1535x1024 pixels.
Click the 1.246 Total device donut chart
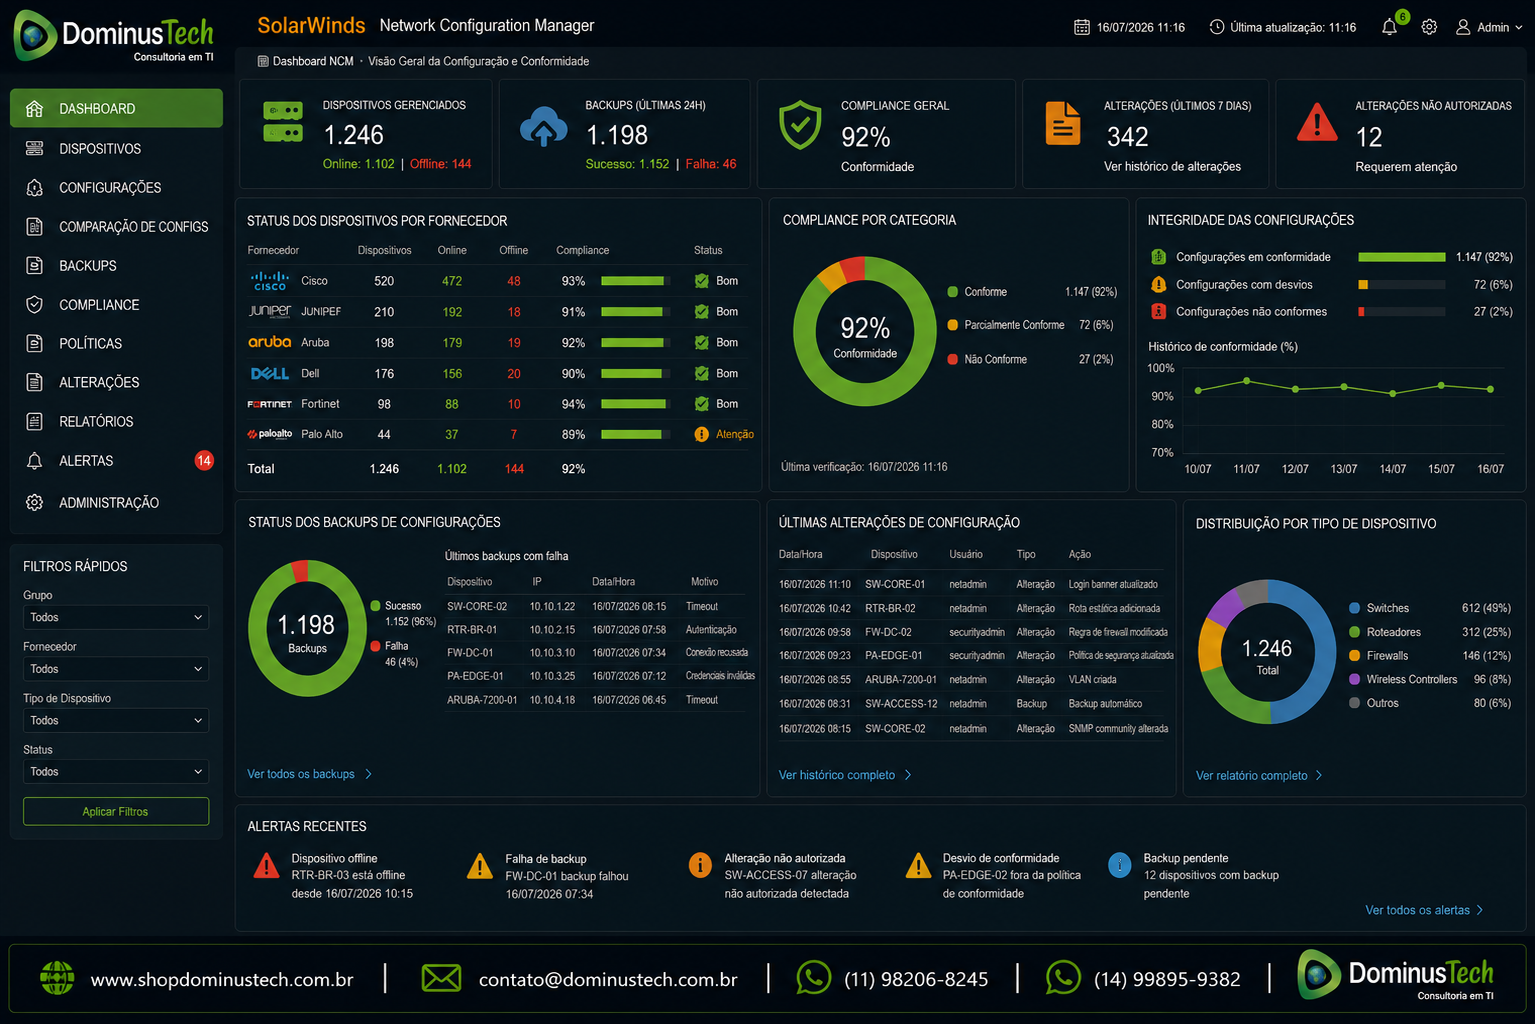click(x=1267, y=651)
